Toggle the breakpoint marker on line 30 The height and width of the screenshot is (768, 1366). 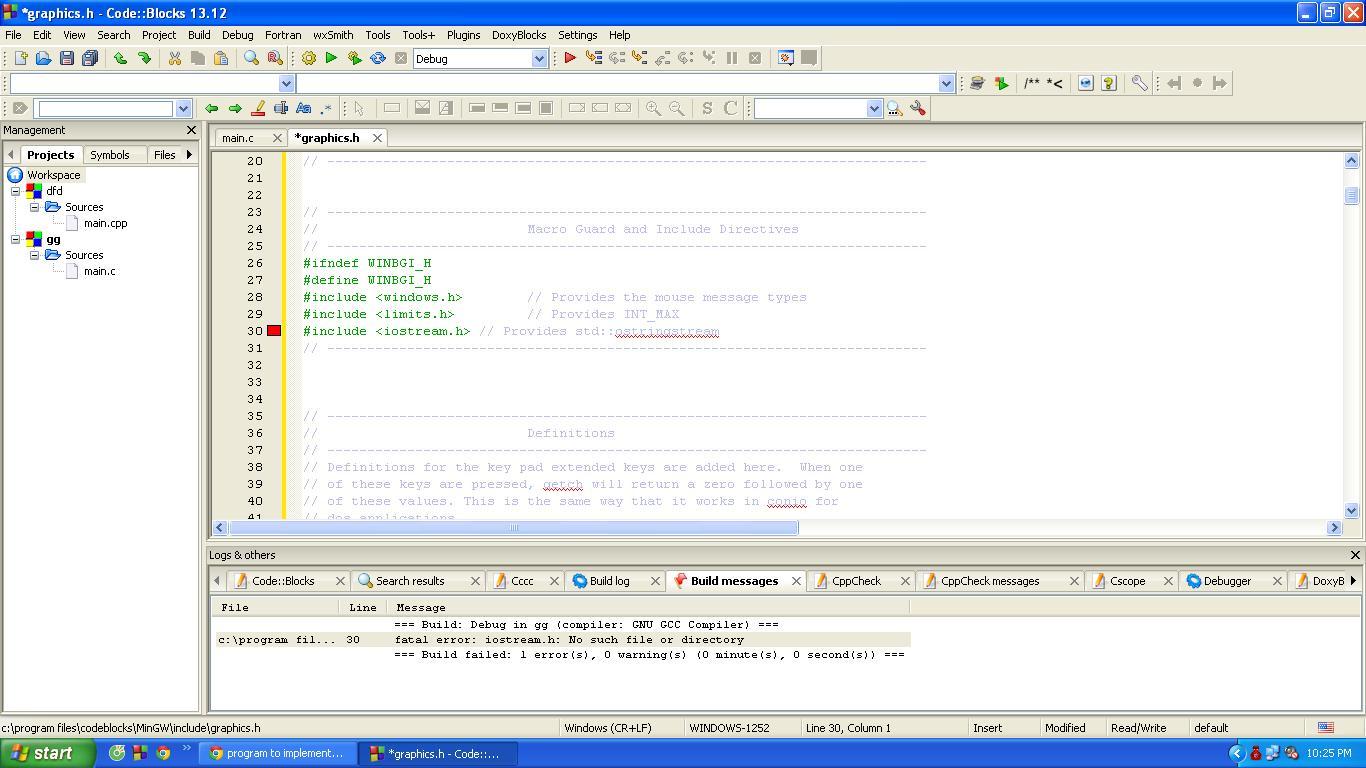click(275, 331)
